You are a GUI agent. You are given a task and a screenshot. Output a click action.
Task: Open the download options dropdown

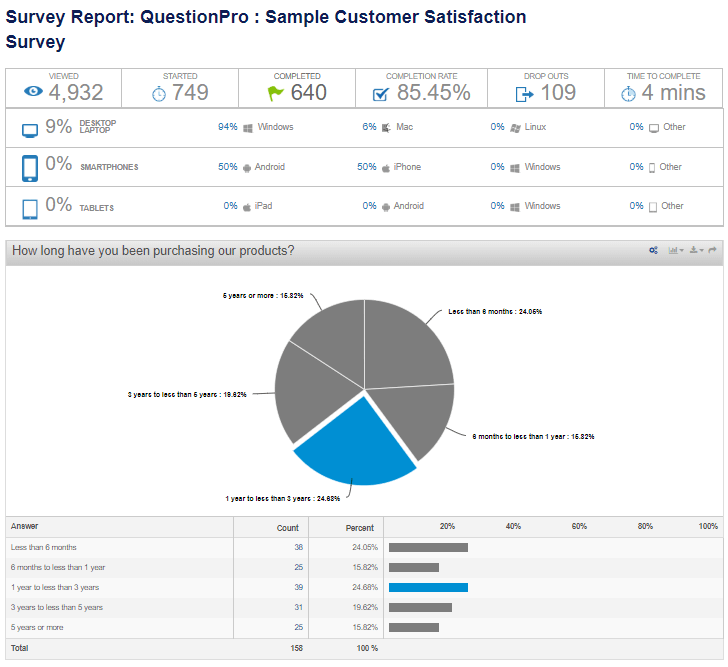(696, 251)
